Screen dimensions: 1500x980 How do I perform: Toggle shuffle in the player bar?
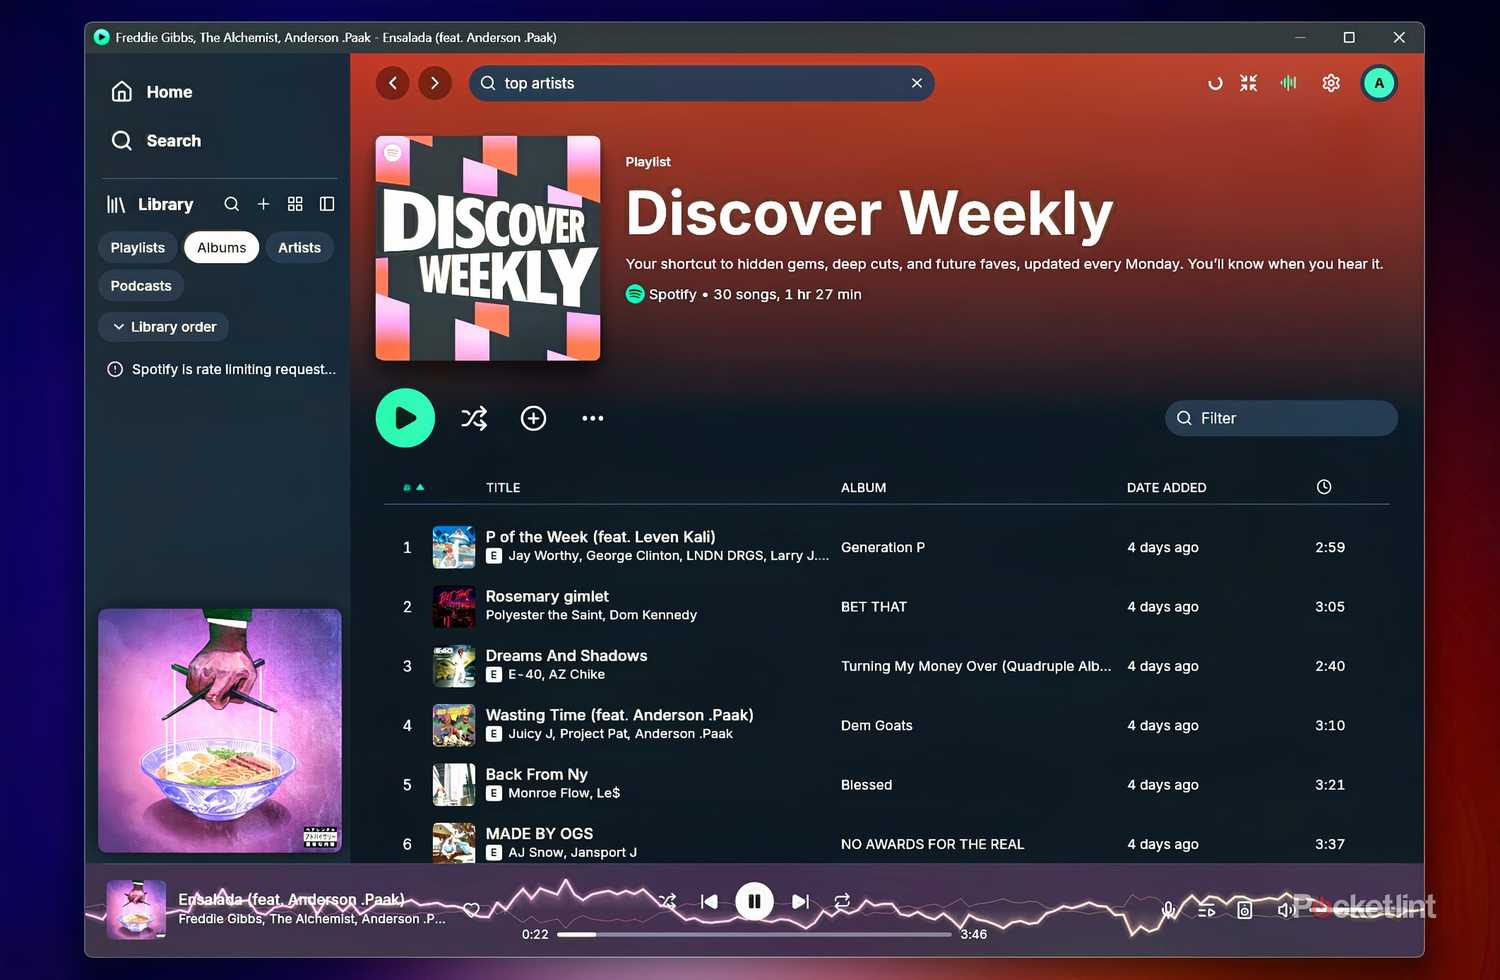[668, 901]
